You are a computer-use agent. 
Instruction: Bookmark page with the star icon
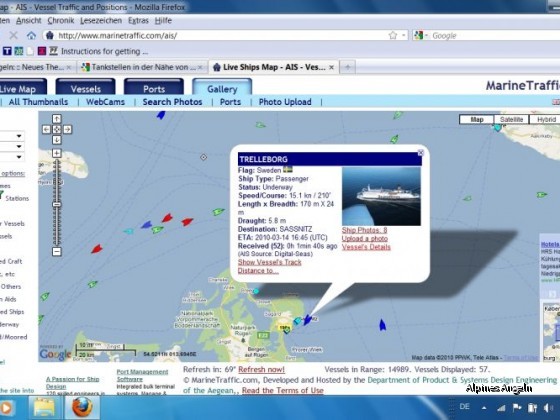point(393,35)
